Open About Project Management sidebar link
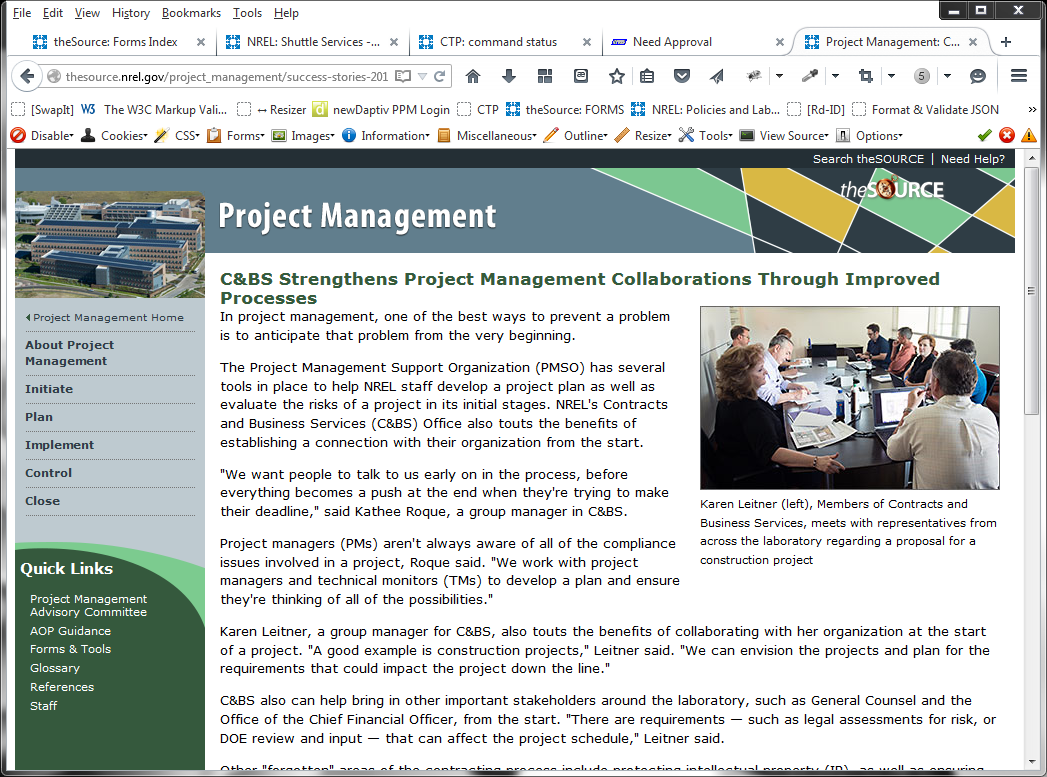 pyautogui.click(x=69, y=352)
